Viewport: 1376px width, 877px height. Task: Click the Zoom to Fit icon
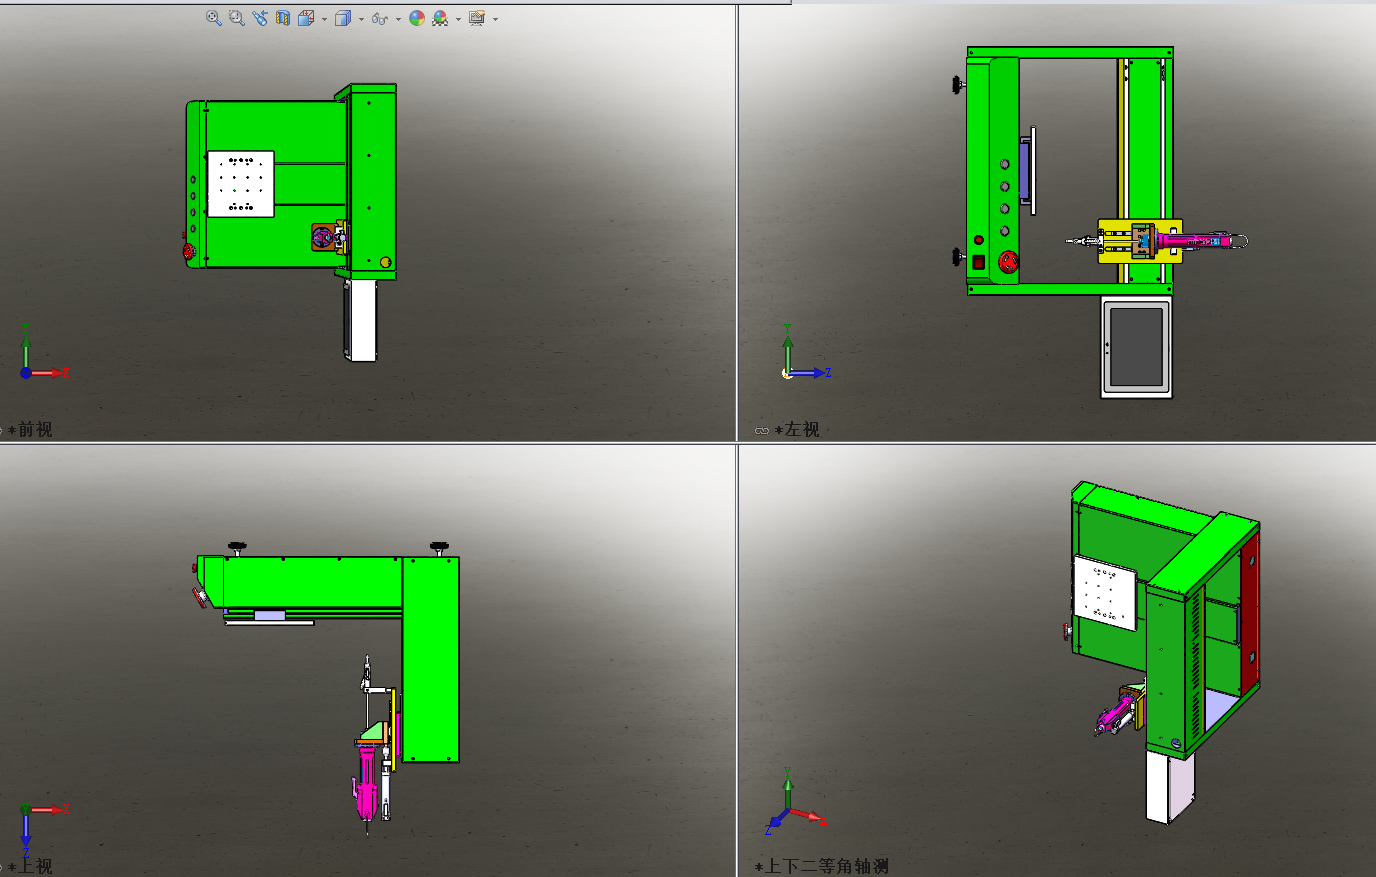tap(213, 18)
